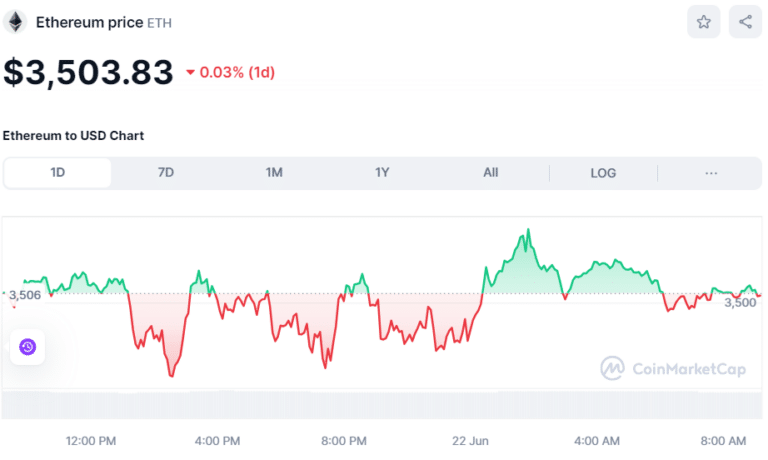Select the 1D time range tab

pyautogui.click(x=57, y=172)
